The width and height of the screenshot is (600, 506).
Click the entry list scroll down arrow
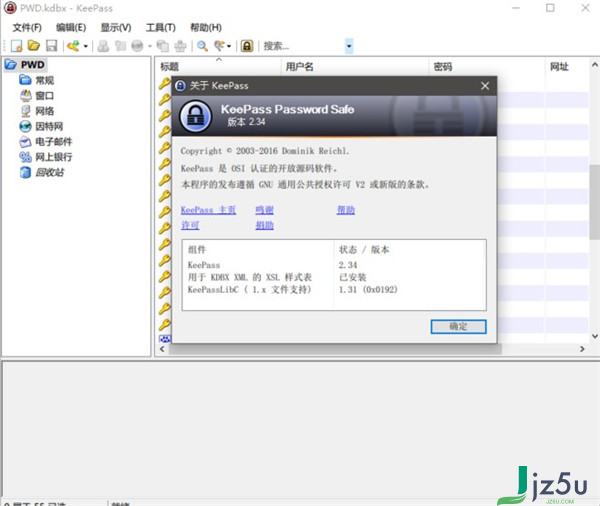coord(595,336)
